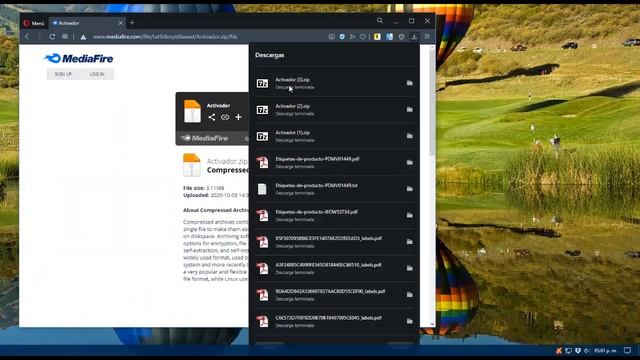Viewport: 640px width, 360px height.
Task: Open the extensions cube icon
Action: click(402, 37)
